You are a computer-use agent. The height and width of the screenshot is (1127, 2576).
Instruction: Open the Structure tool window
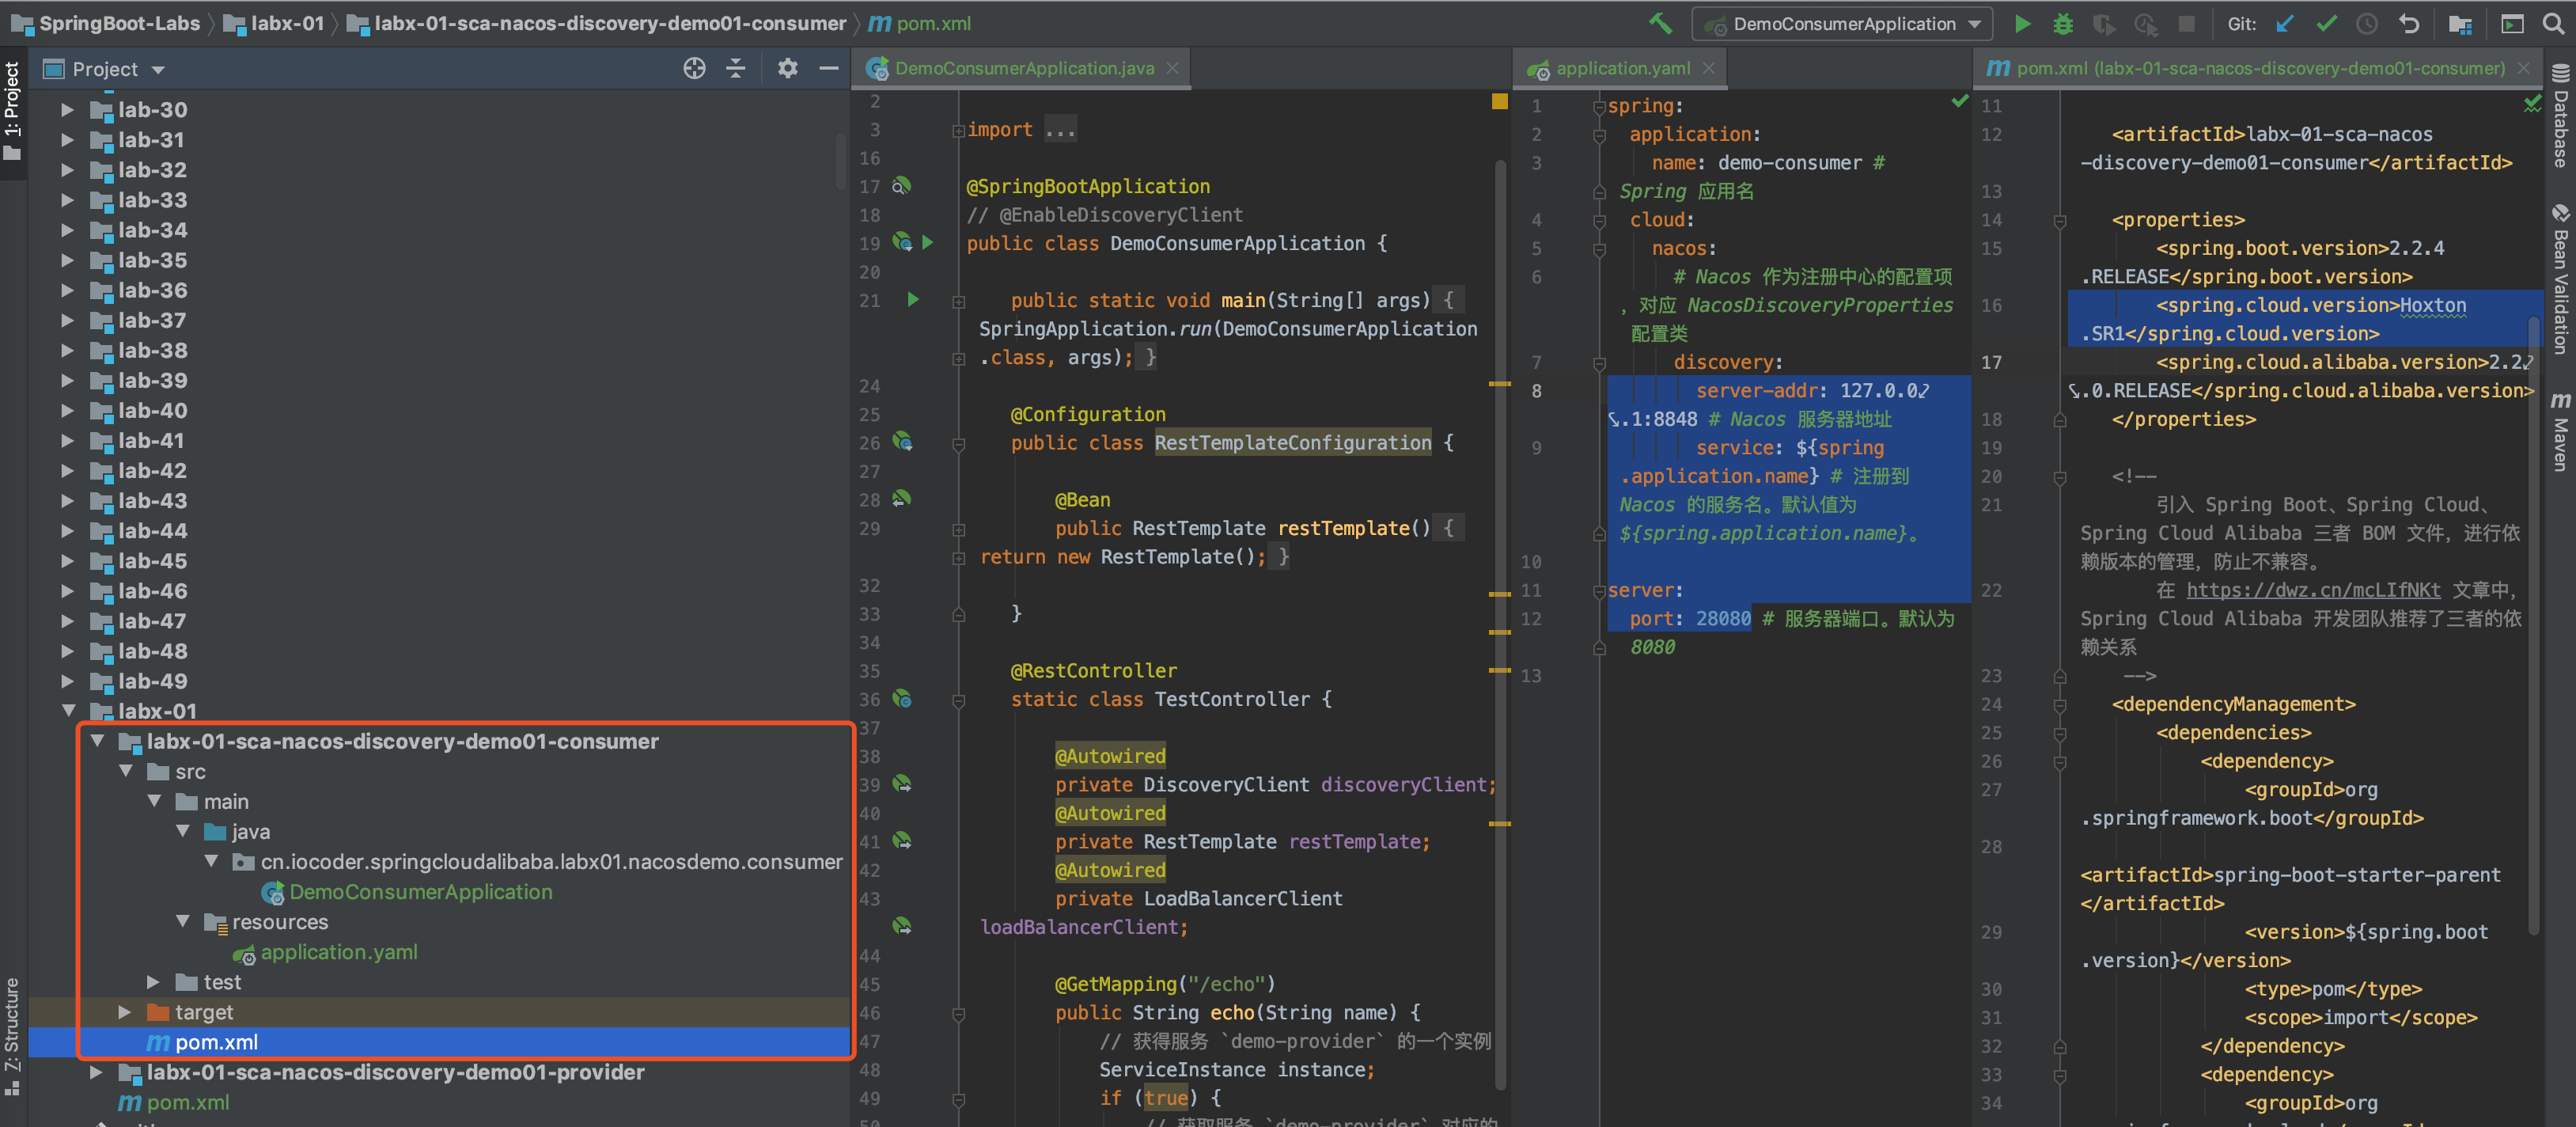(12, 1035)
